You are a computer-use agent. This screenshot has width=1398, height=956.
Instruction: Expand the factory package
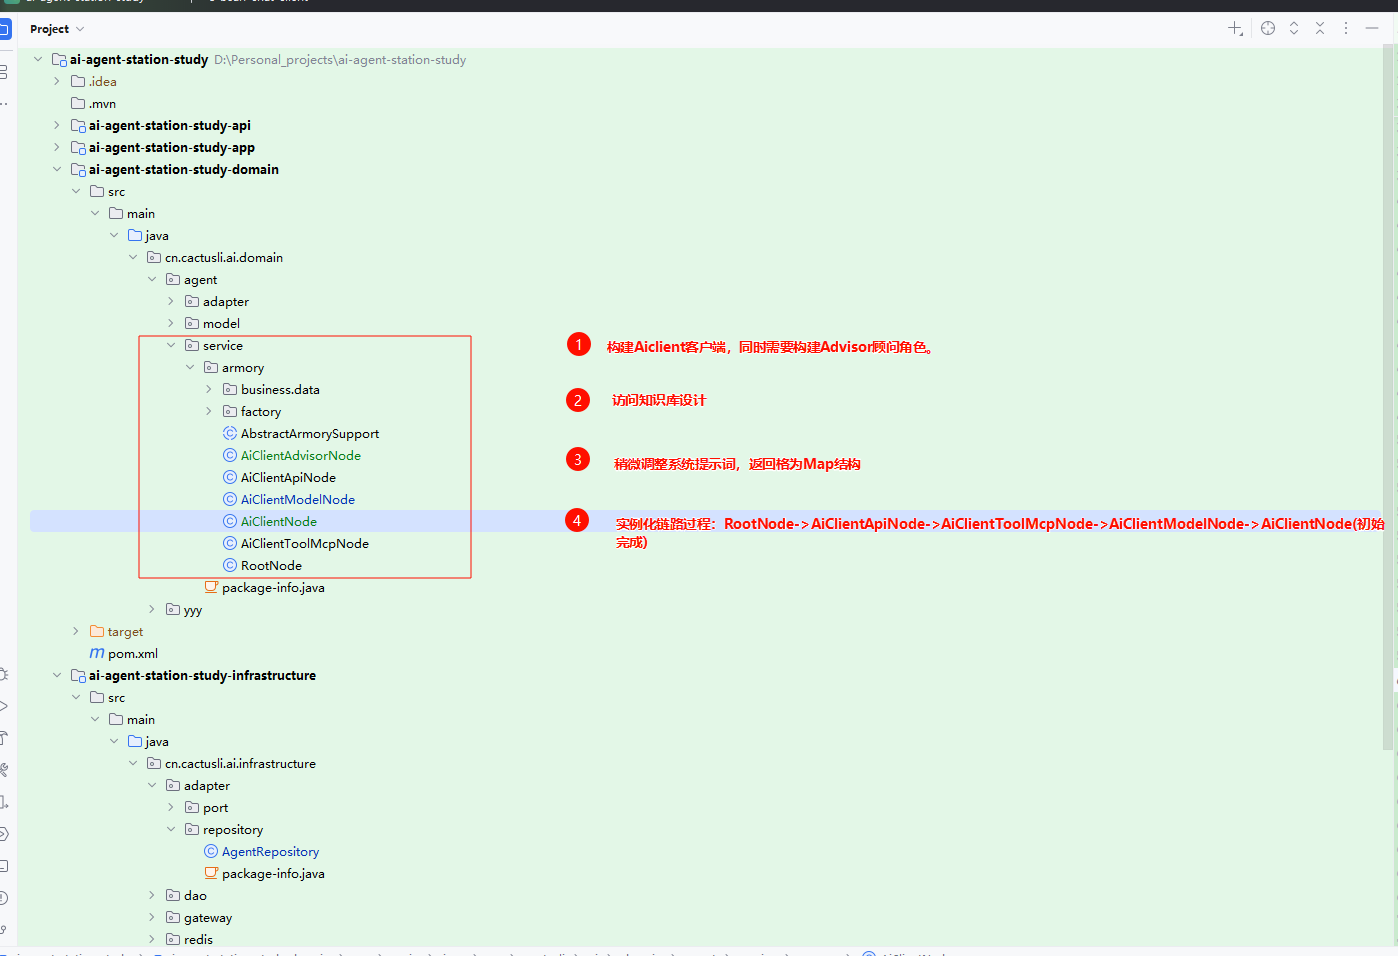coord(209,412)
